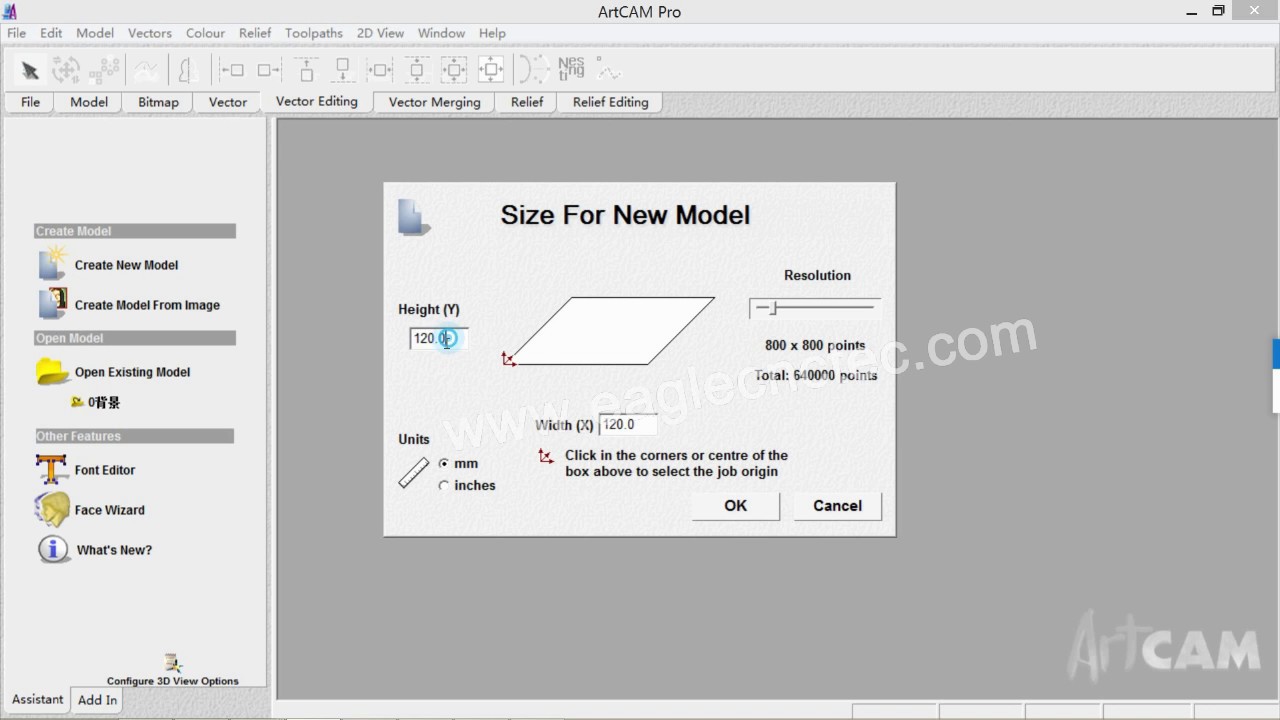
Task: Open the Relief menu
Action: tap(255, 33)
